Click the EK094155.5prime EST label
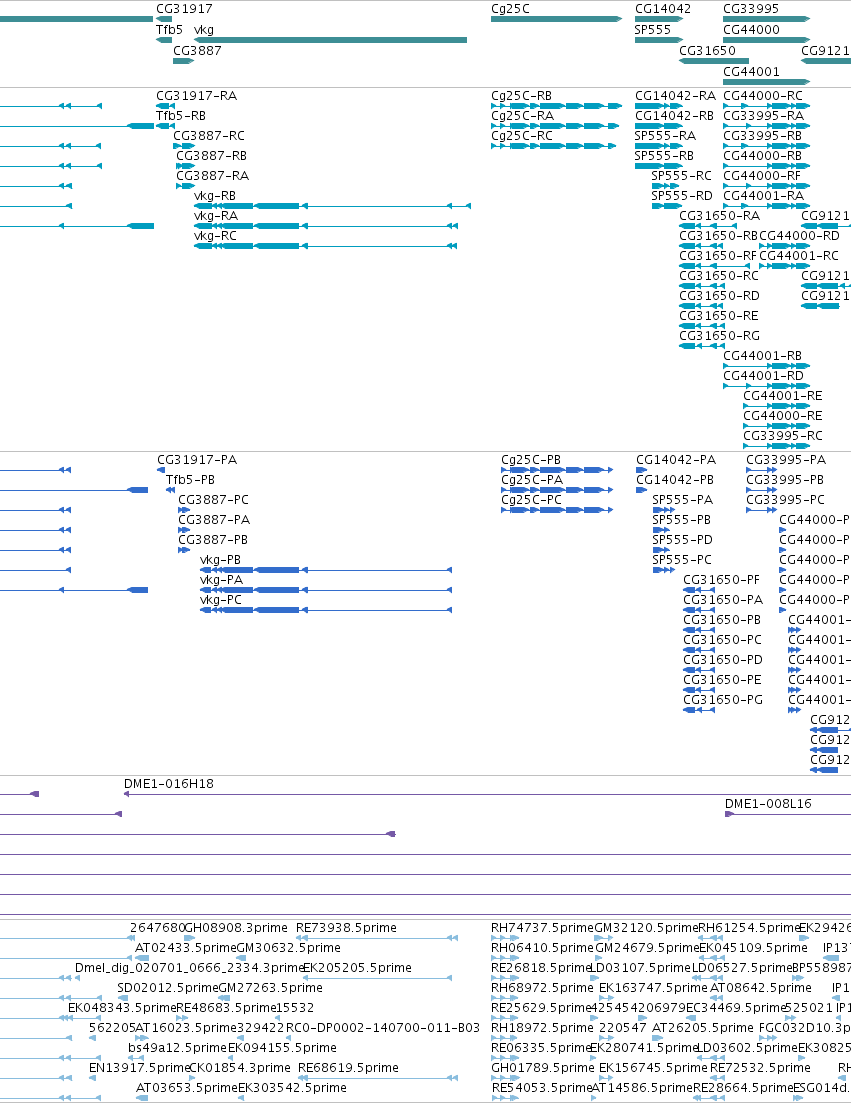 point(282,1047)
